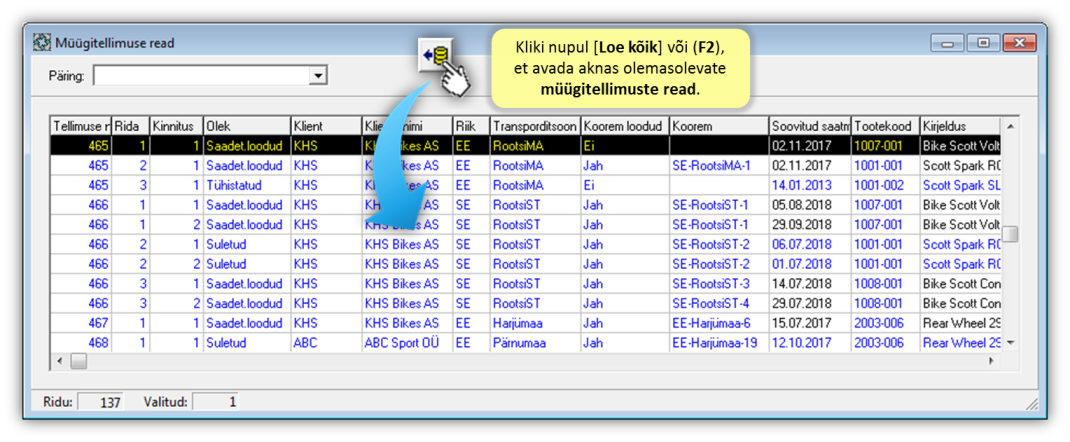Click inside the Päring combo box field
The height and width of the screenshot is (442, 1070).
coord(200,76)
